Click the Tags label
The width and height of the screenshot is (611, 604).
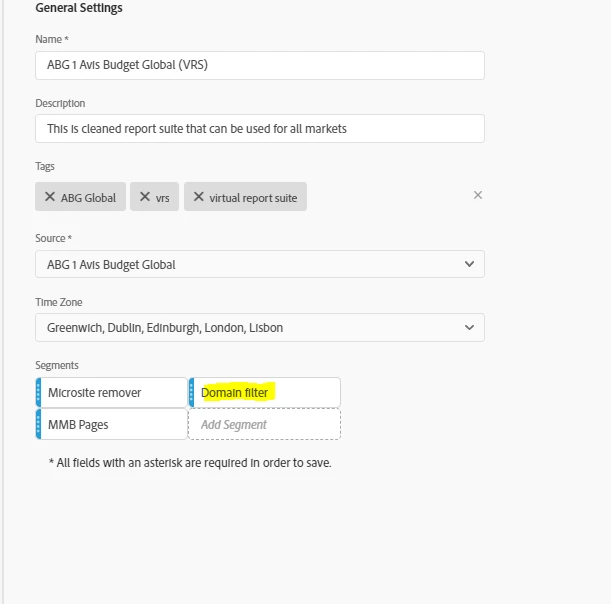pyautogui.click(x=45, y=166)
